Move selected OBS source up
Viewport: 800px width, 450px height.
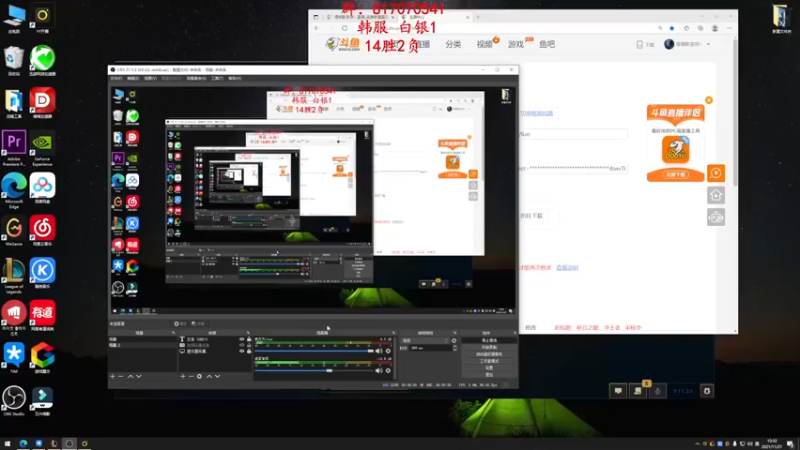(209, 377)
